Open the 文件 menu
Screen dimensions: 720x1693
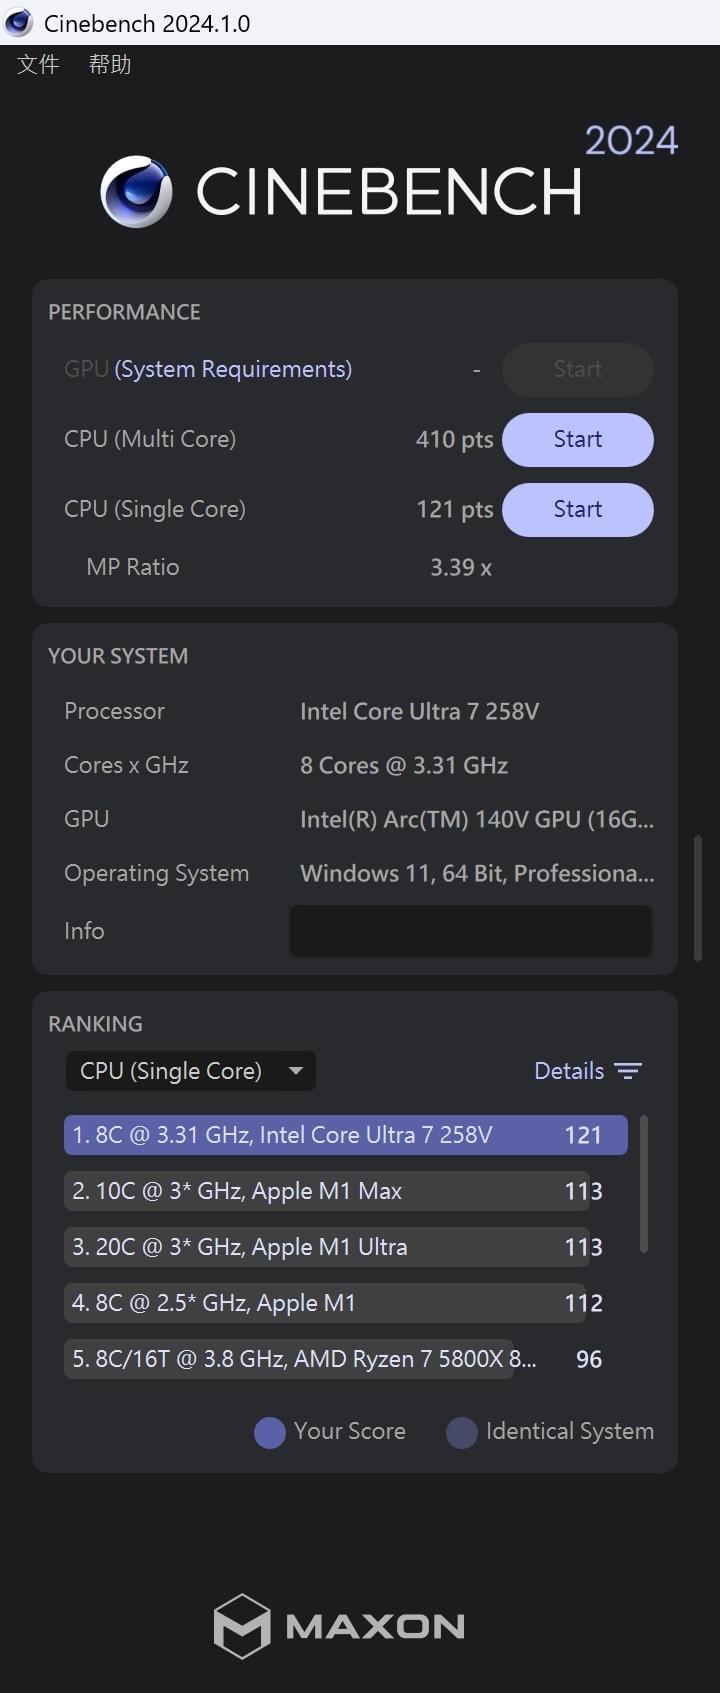coord(38,65)
